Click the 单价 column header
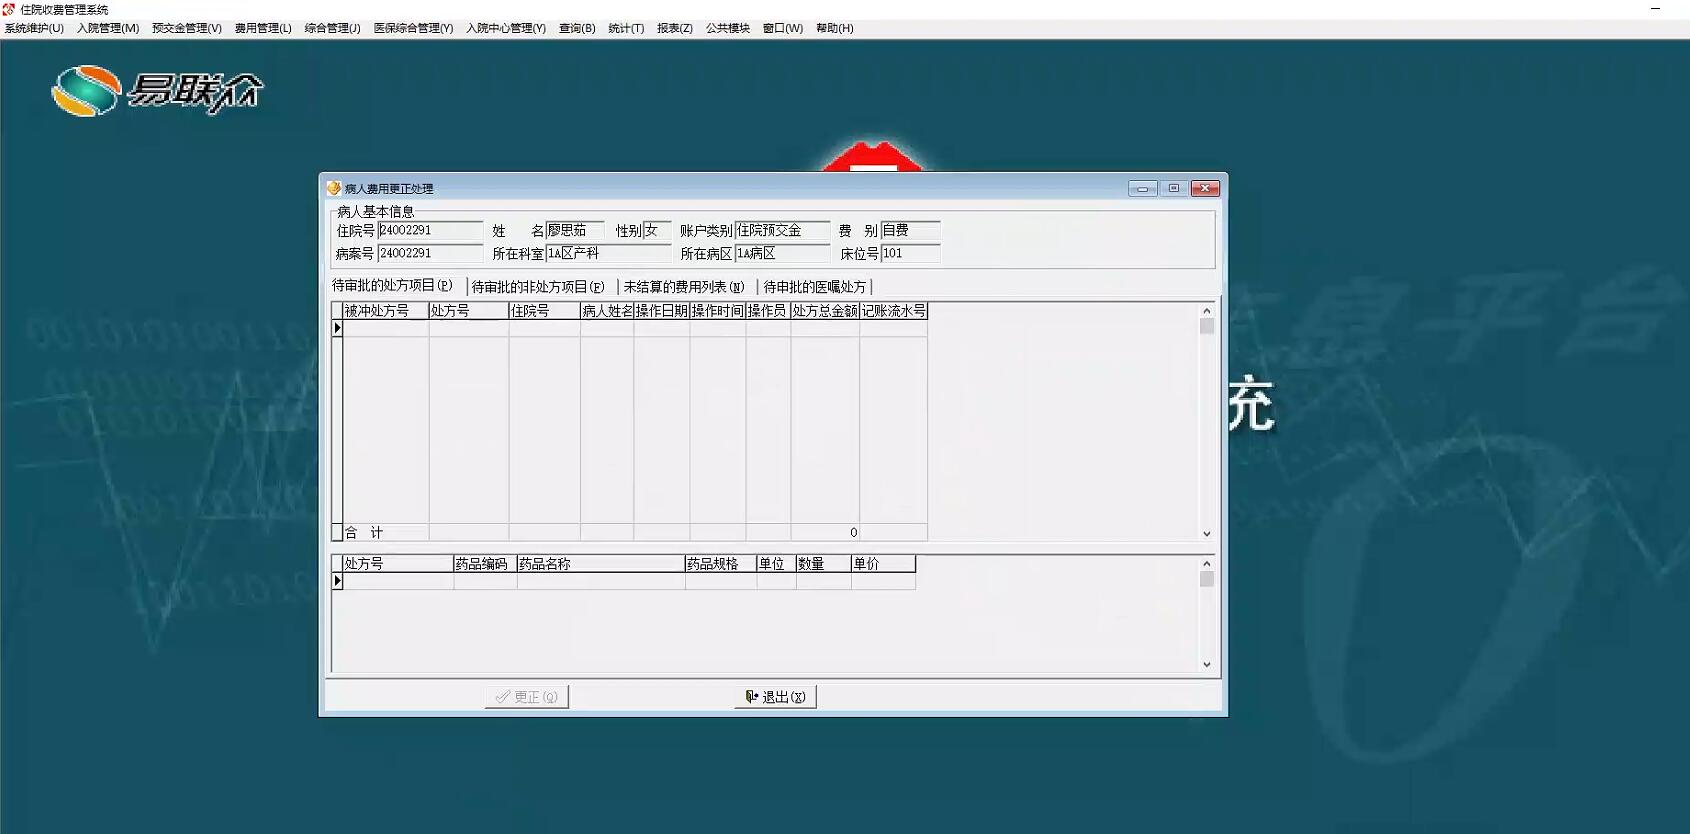Viewport: 1690px width, 834px height. 884,564
